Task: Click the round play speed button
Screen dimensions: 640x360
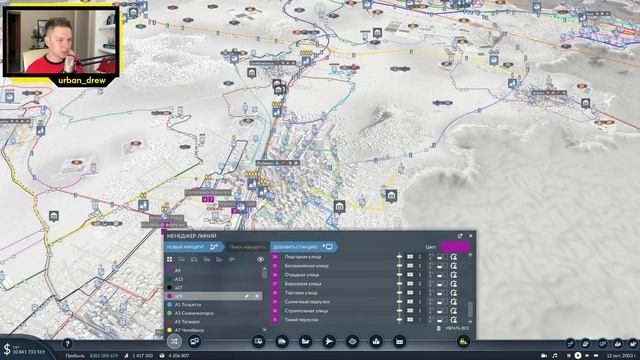Action: pos(578,356)
